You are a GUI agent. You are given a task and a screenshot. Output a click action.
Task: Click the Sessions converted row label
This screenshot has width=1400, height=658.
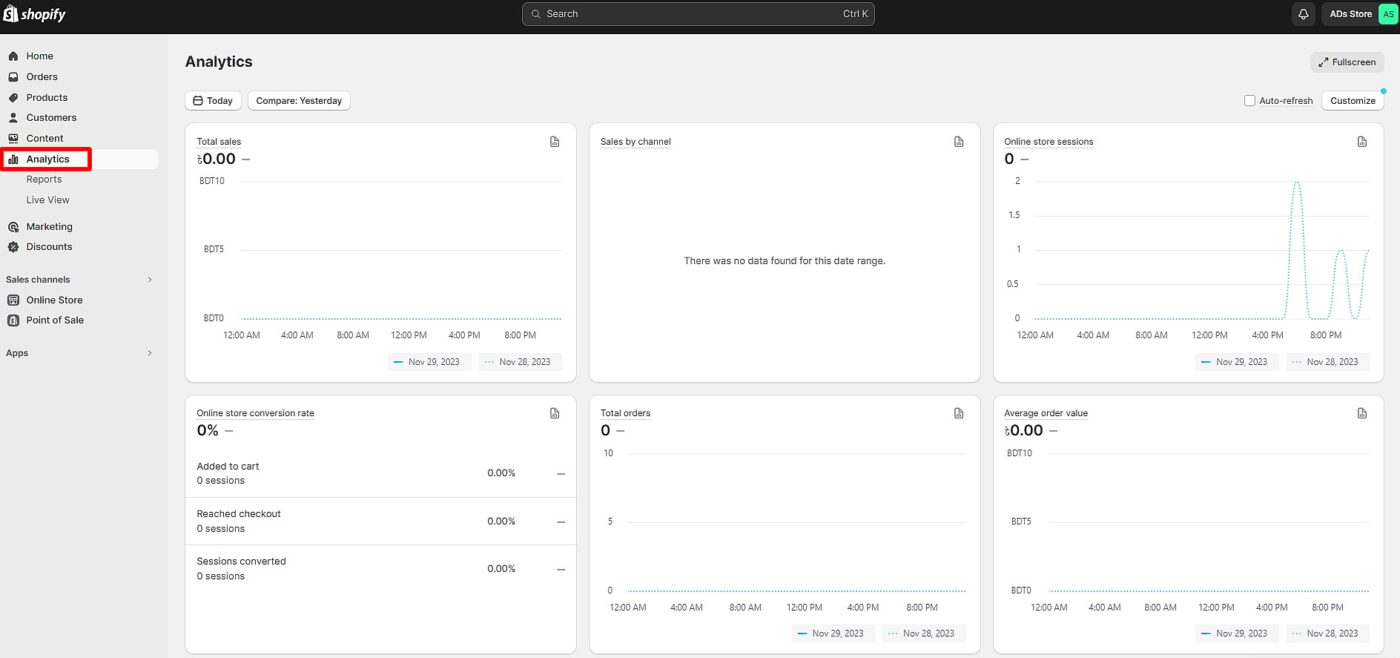coord(241,562)
